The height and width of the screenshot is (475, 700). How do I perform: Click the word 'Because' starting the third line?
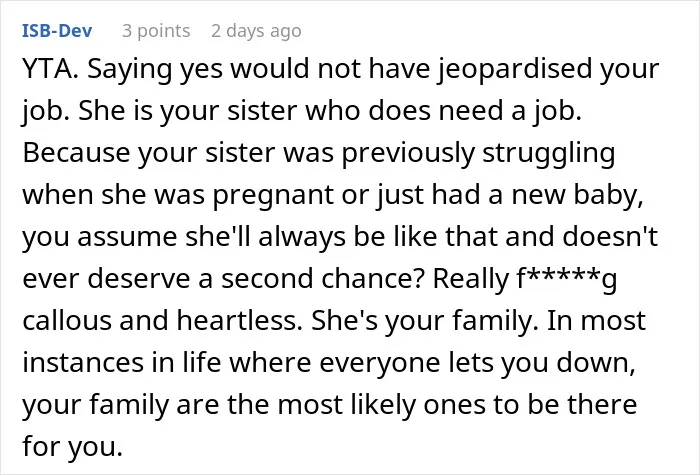tap(76, 153)
